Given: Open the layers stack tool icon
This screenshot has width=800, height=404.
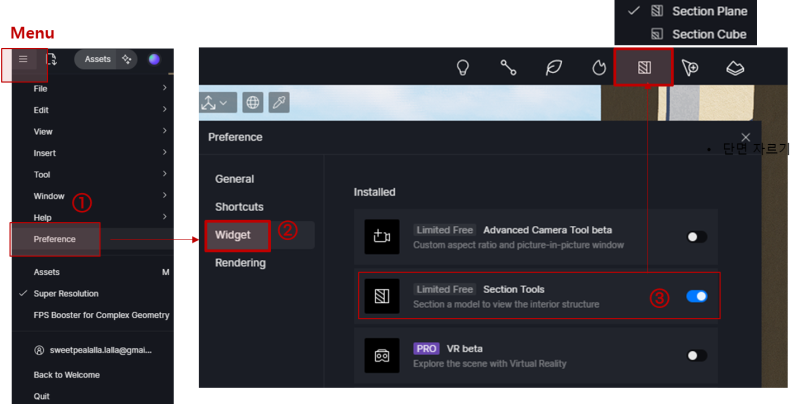Looking at the screenshot, I should (x=735, y=68).
